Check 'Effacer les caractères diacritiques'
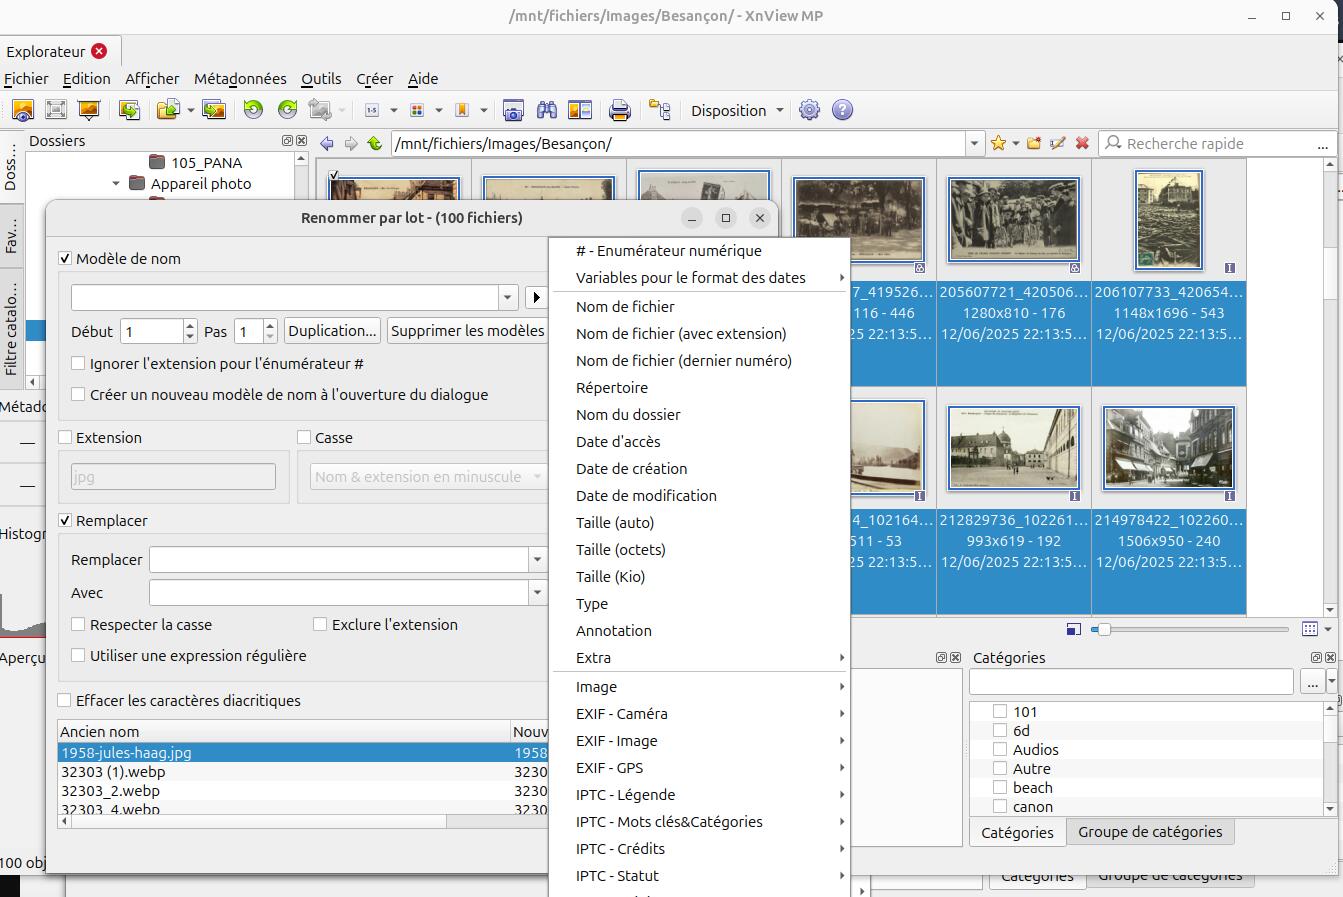The height and width of the screenshot is (897, 1343). point(66,701)
